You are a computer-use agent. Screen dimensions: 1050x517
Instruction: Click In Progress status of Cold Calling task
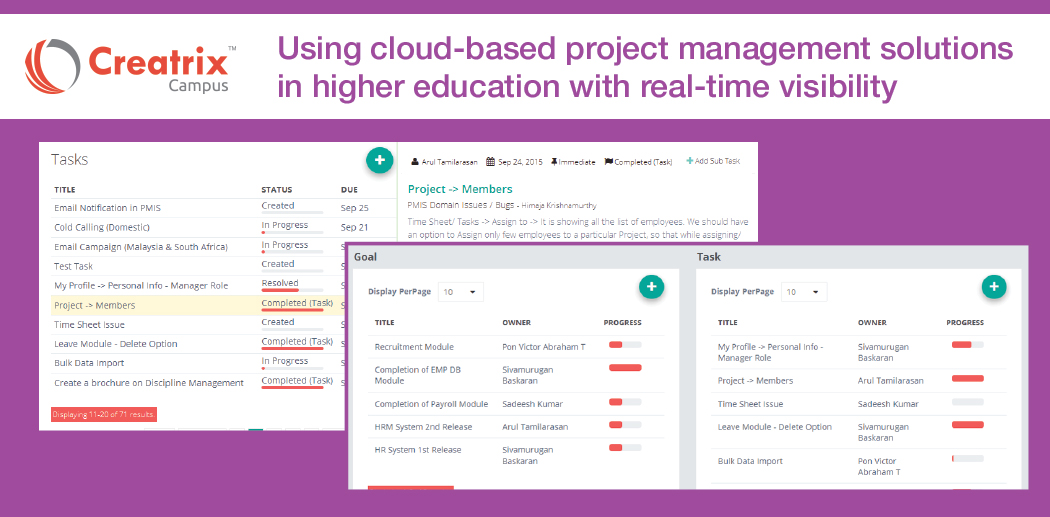tap(285, 225)
